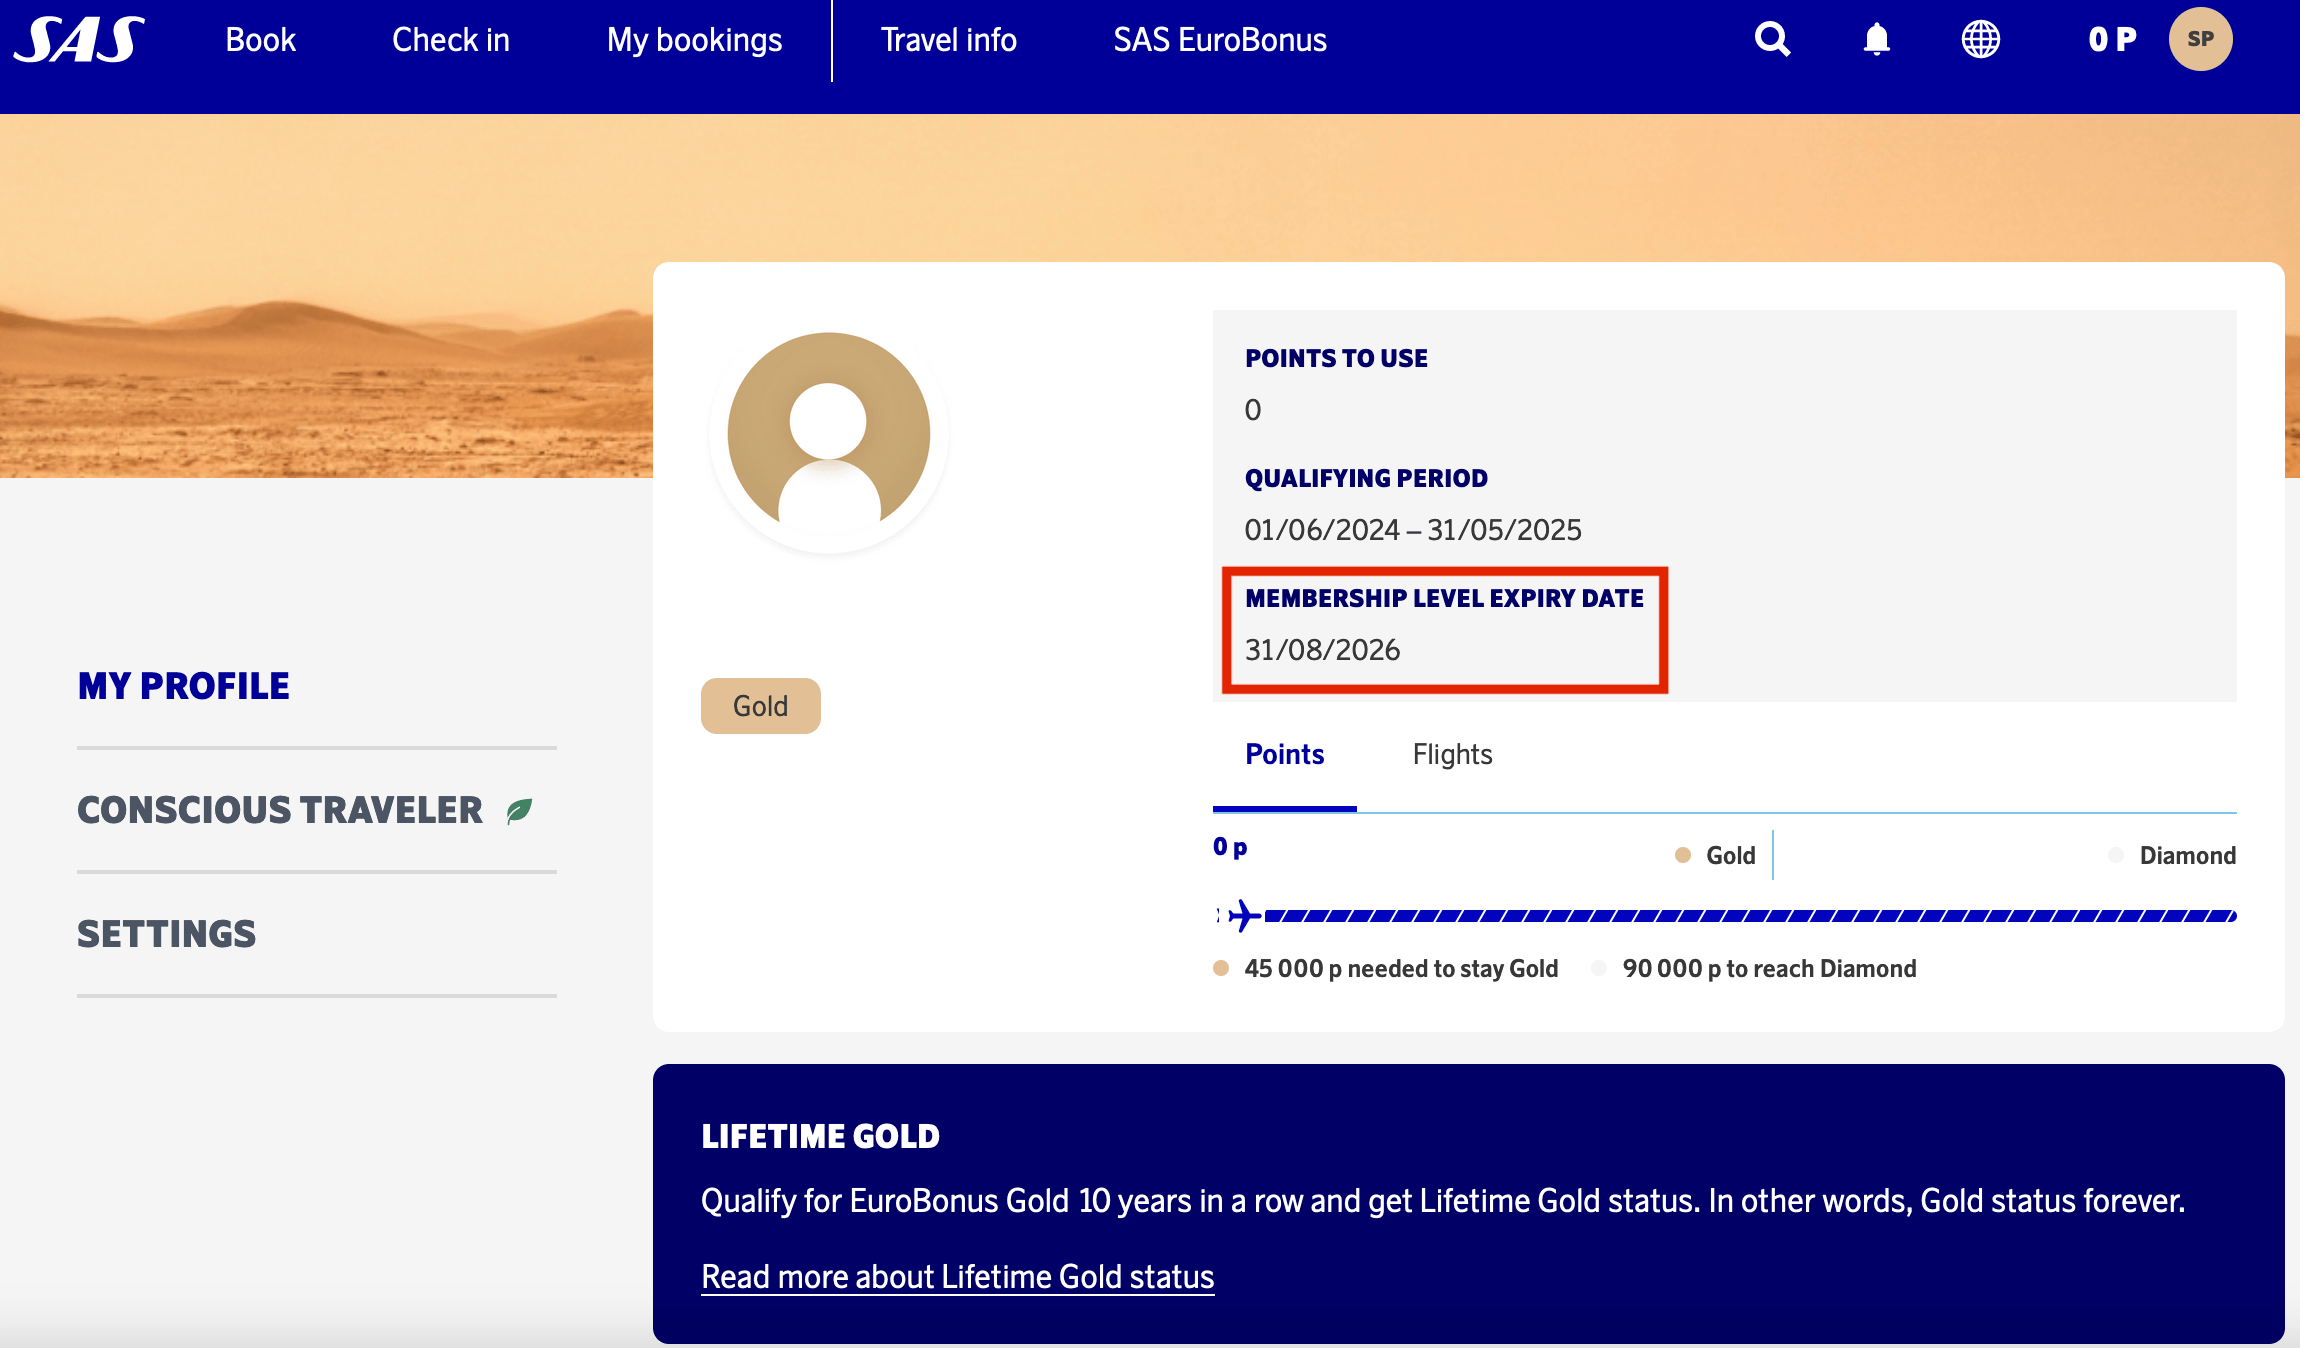
Task: Open the SAS EuroBonus menu
Action: click(x=1220, y=39)
